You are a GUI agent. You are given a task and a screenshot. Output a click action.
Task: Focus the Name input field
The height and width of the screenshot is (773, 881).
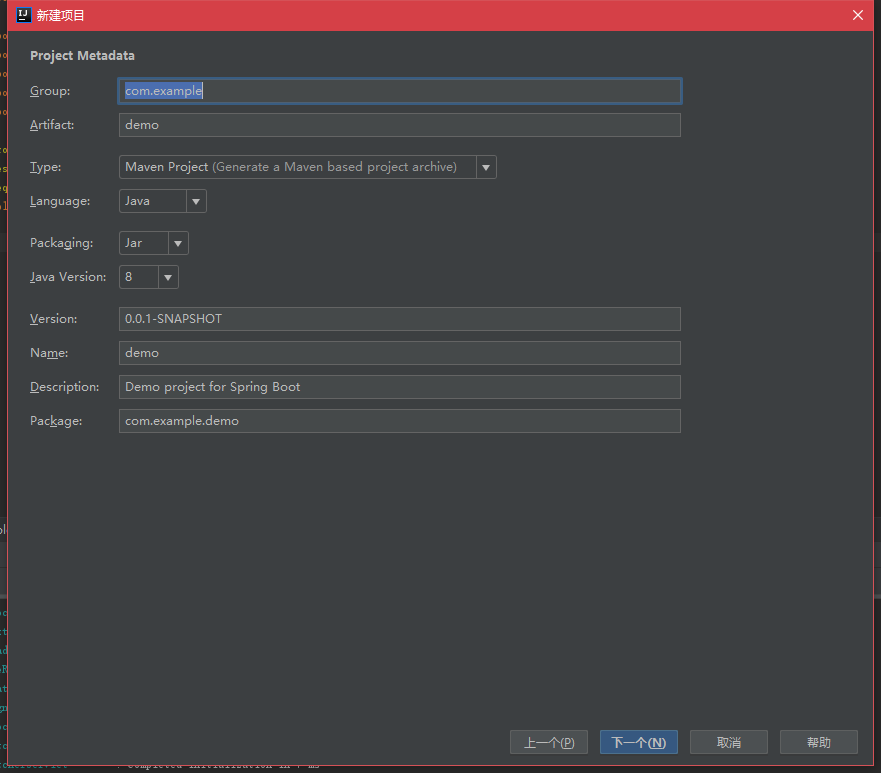399,353
